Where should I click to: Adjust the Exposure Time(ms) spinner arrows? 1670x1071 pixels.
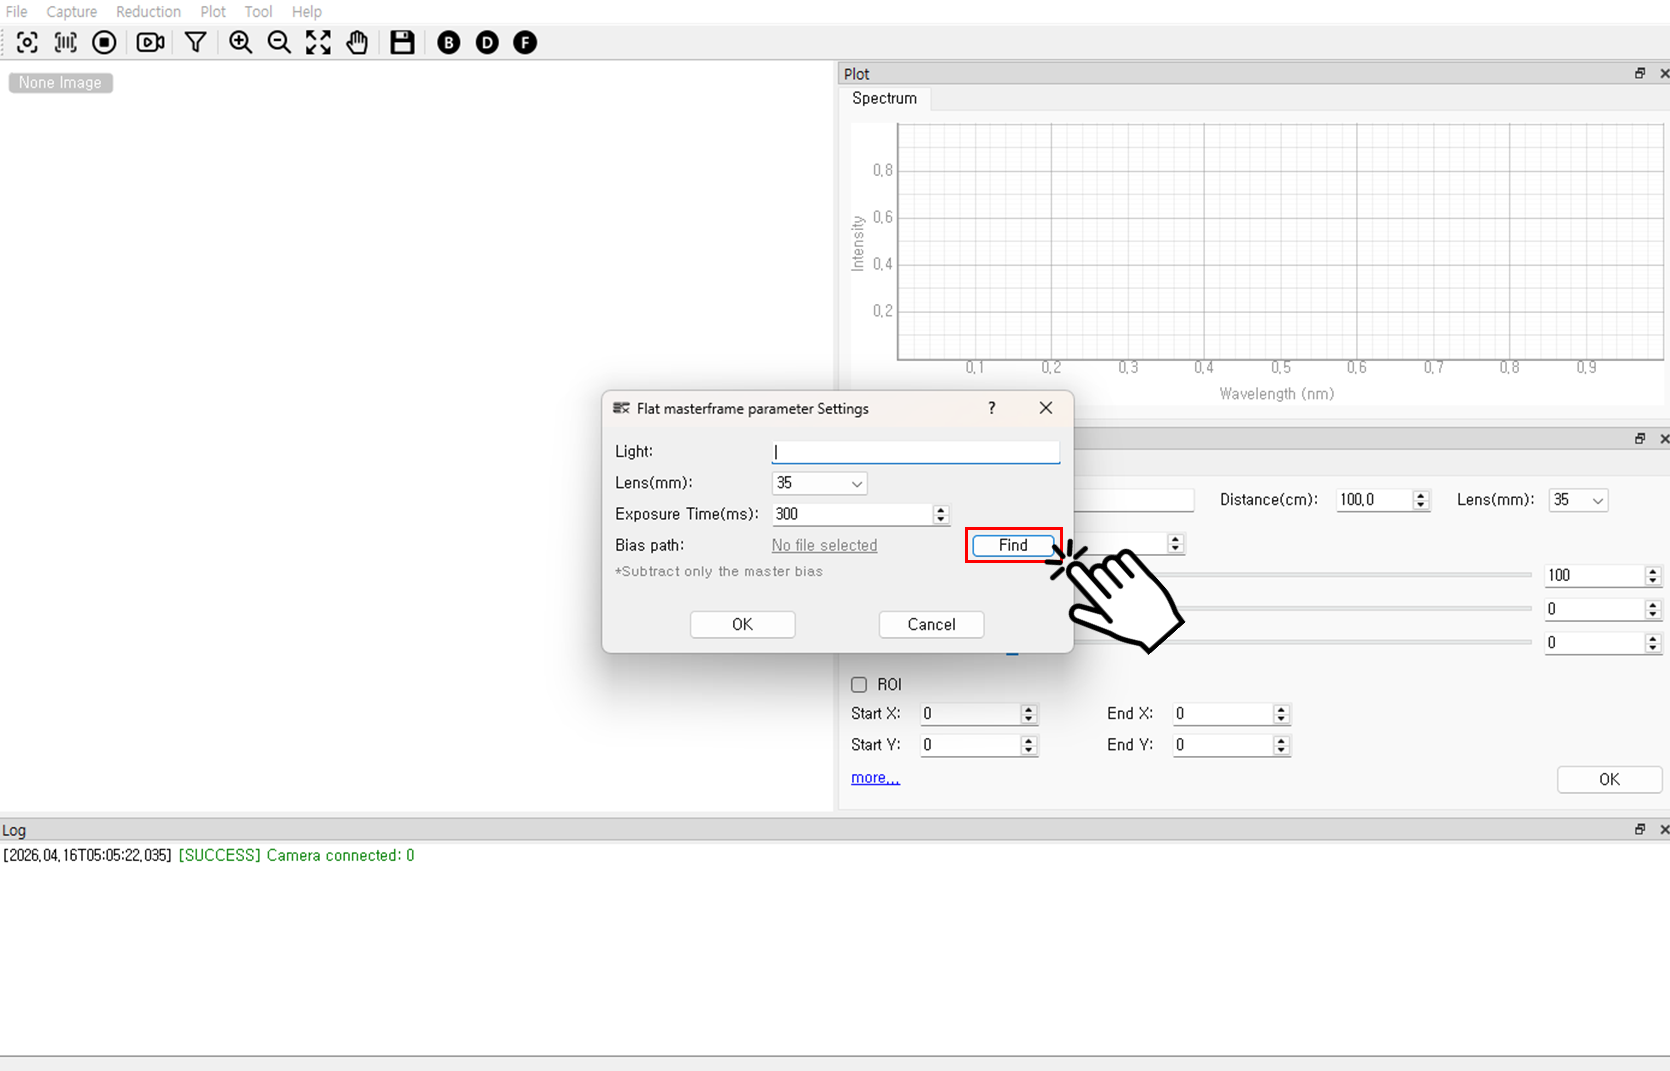[940, 514]
